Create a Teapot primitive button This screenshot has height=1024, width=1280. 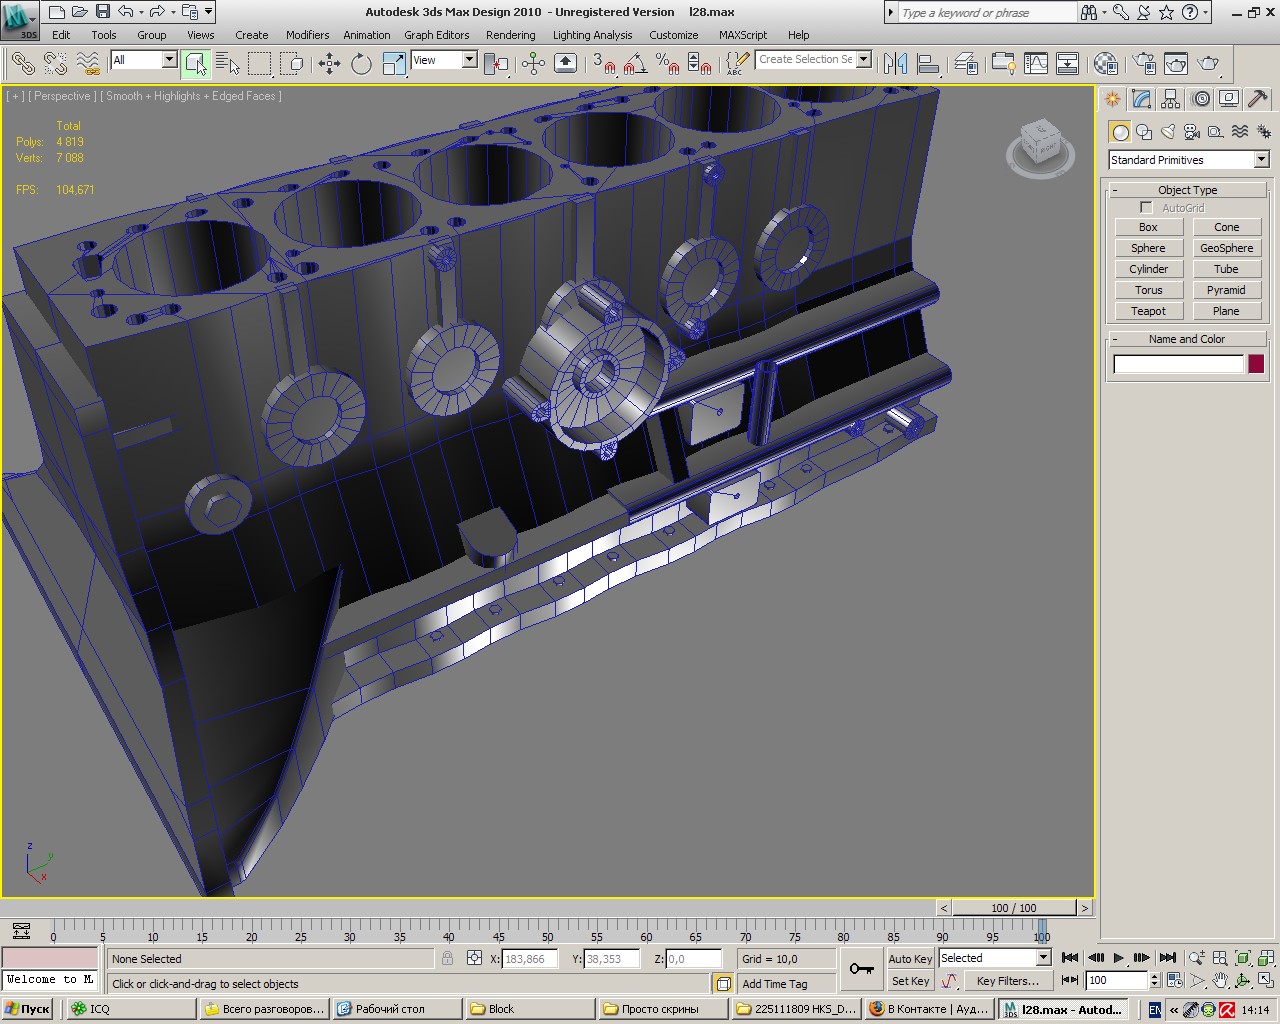pyautogui.click(x=1148, y=311)
